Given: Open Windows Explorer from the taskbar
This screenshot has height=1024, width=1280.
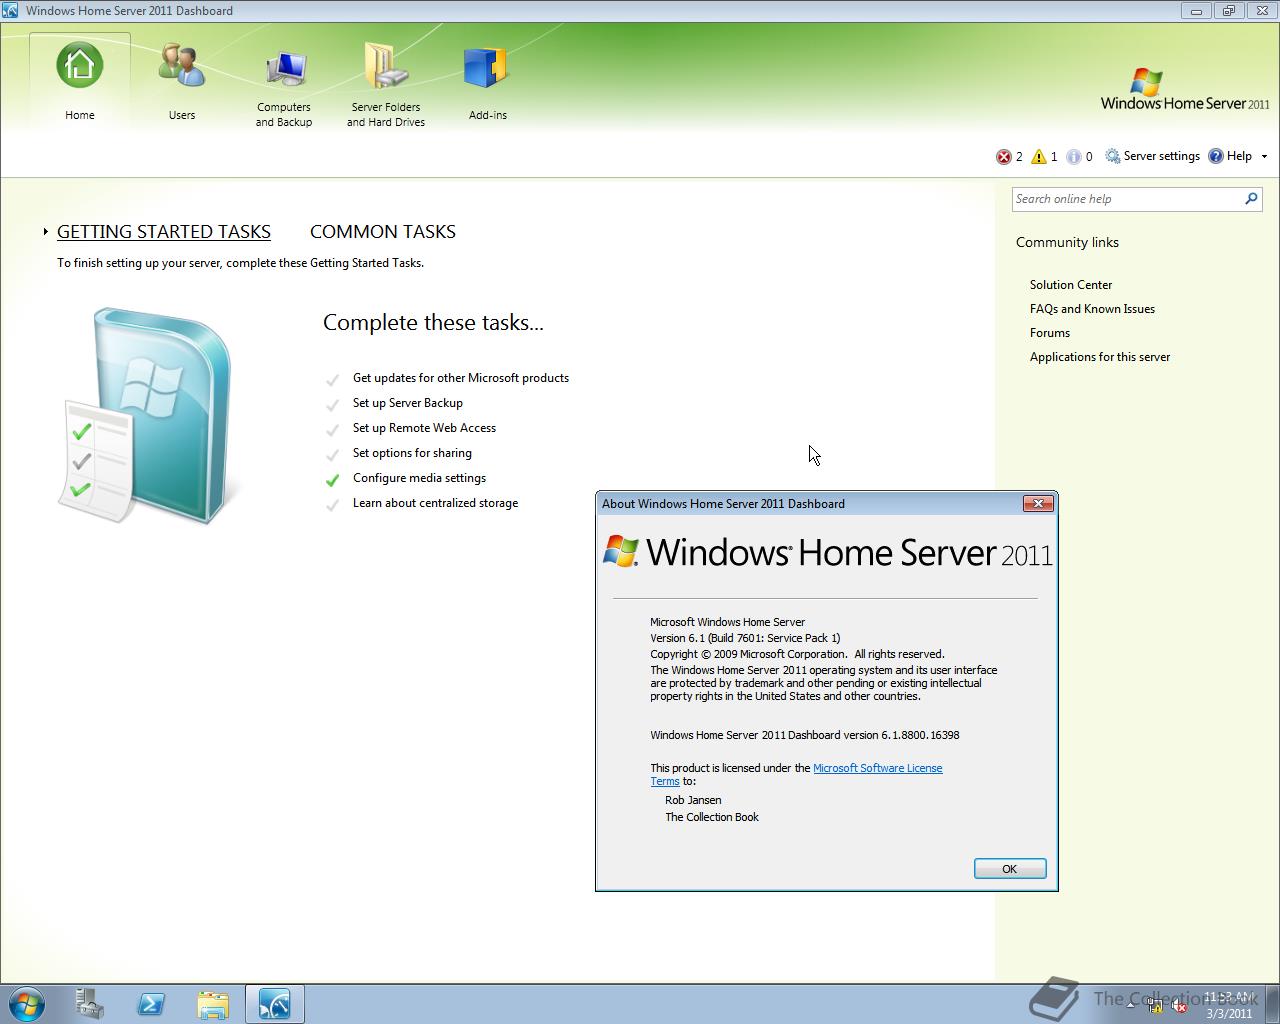Looking at the screenshot, I should pos(213,1004).
